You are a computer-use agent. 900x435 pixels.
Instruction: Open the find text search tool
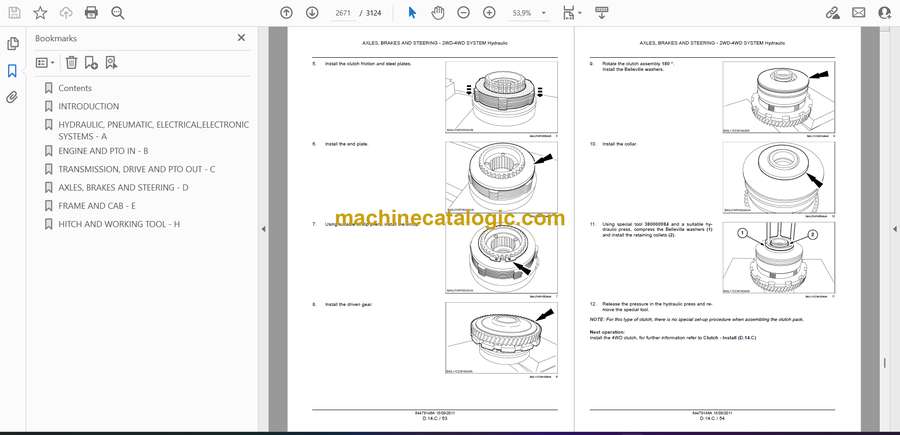click(118, 13)
